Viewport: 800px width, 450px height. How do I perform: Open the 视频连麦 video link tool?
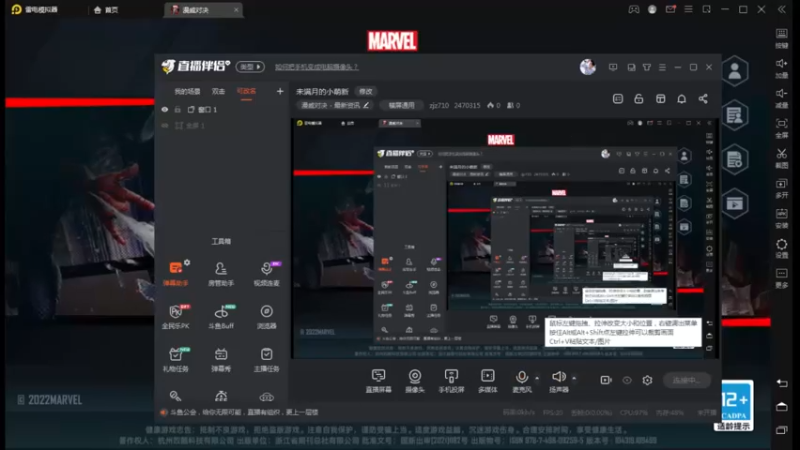point(266,272)
